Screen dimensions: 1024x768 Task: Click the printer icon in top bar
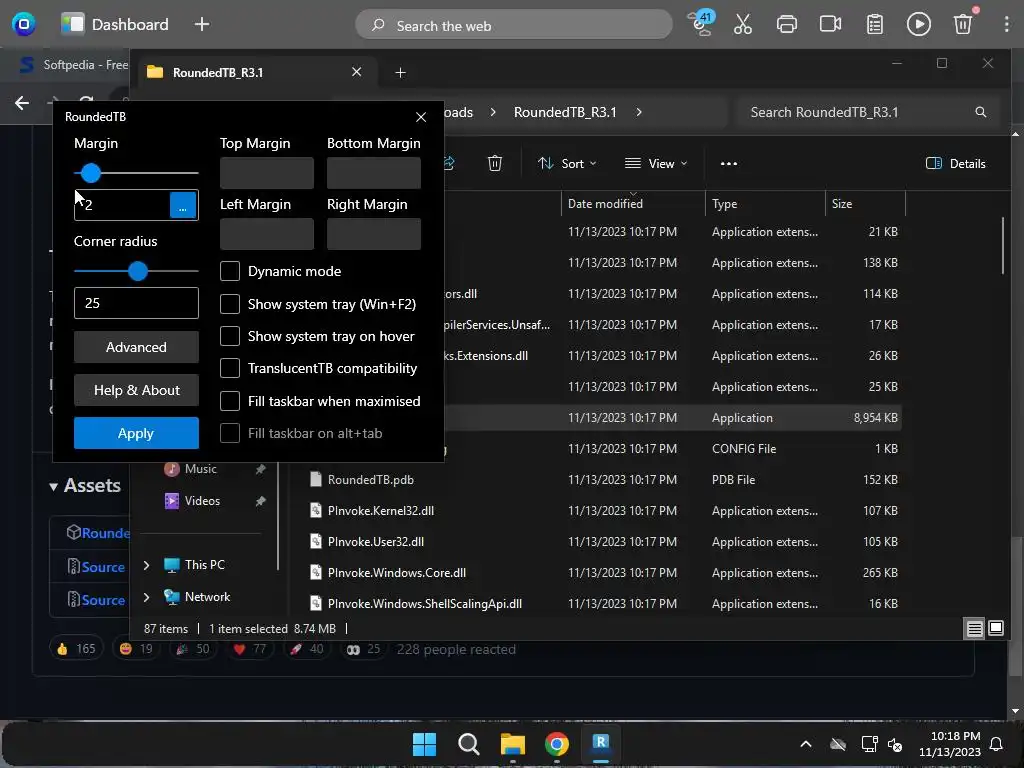coord(786,25)
